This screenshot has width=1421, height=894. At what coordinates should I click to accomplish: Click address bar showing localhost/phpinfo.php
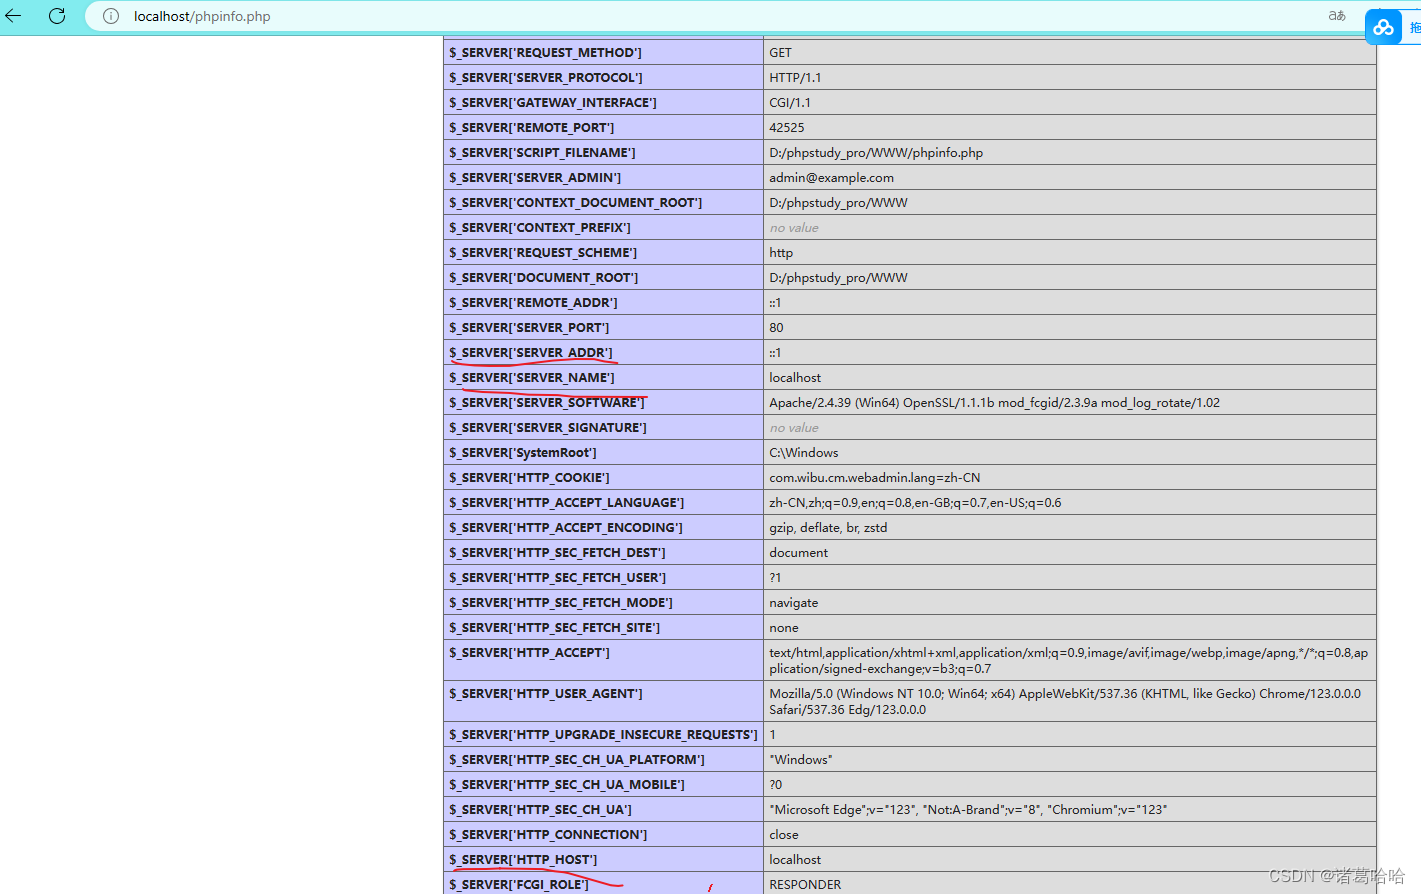[202, 16]
